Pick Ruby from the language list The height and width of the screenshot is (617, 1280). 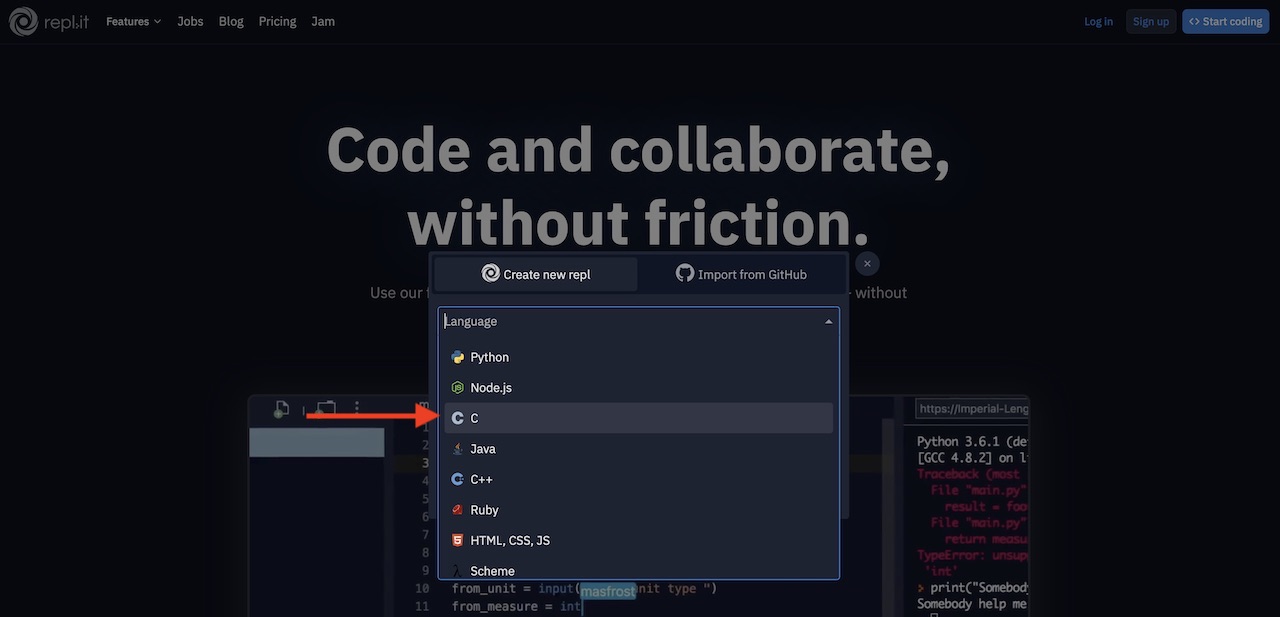[x=638, y=510]
